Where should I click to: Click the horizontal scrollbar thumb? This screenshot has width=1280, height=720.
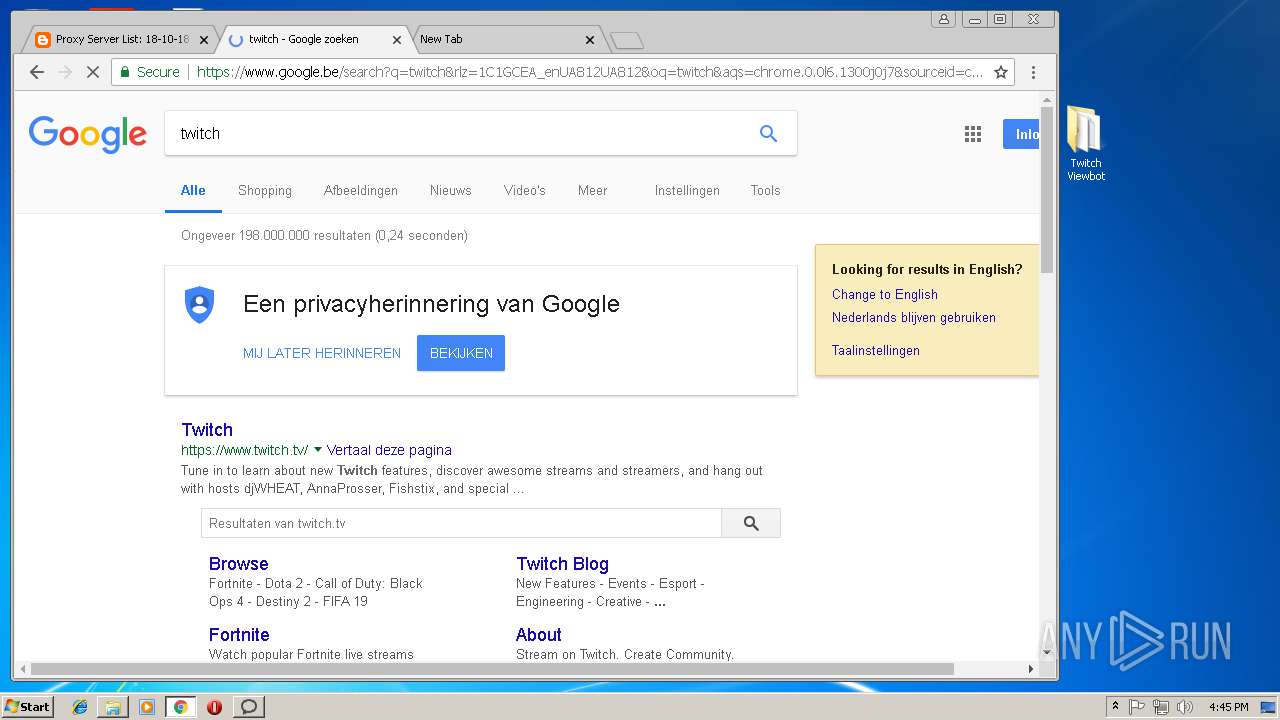pos(492,669)
